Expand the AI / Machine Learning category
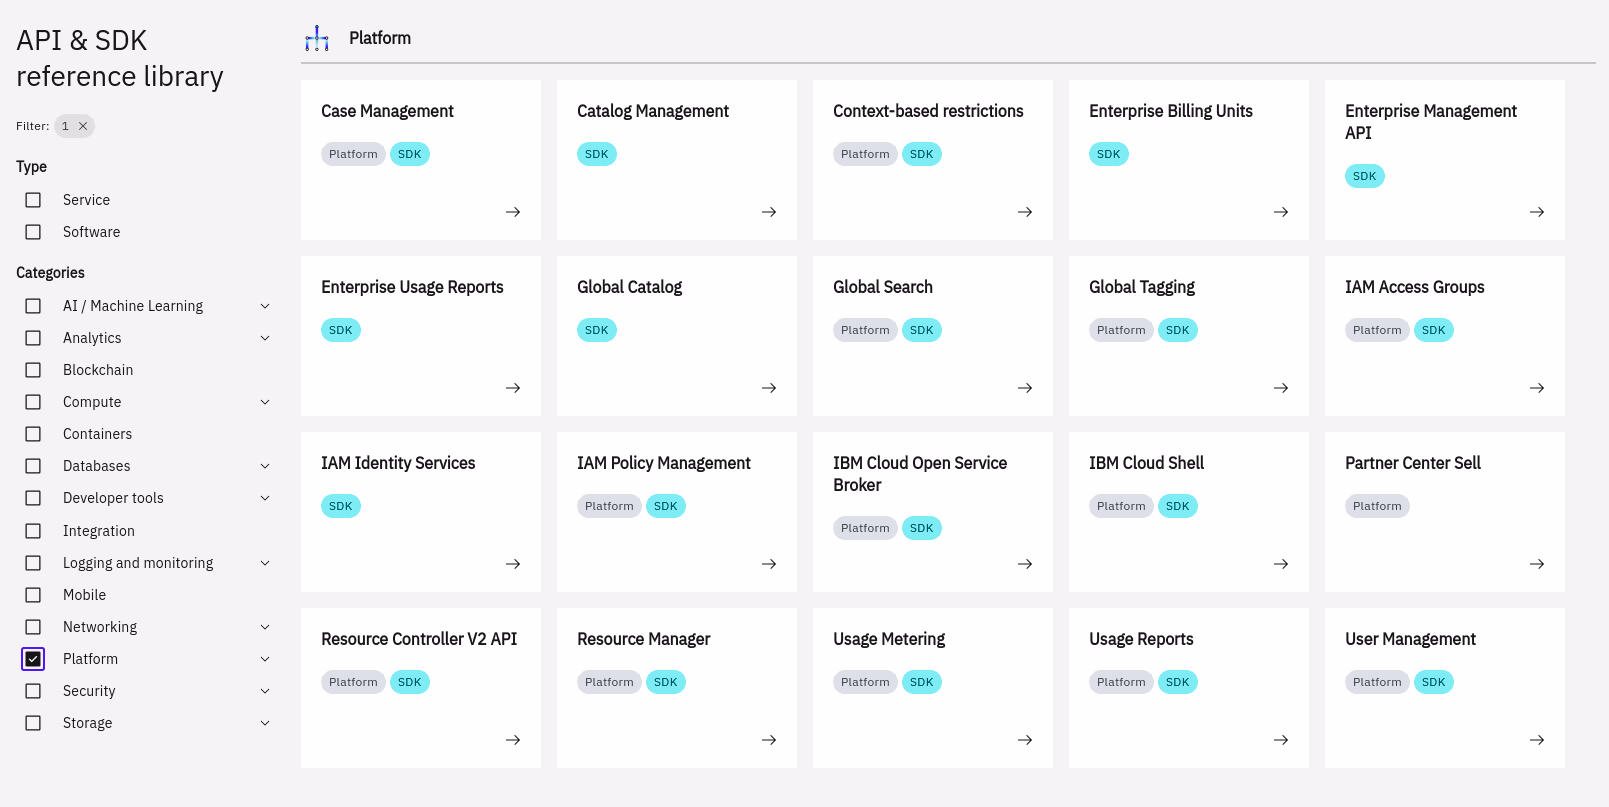 coord(265,306)
